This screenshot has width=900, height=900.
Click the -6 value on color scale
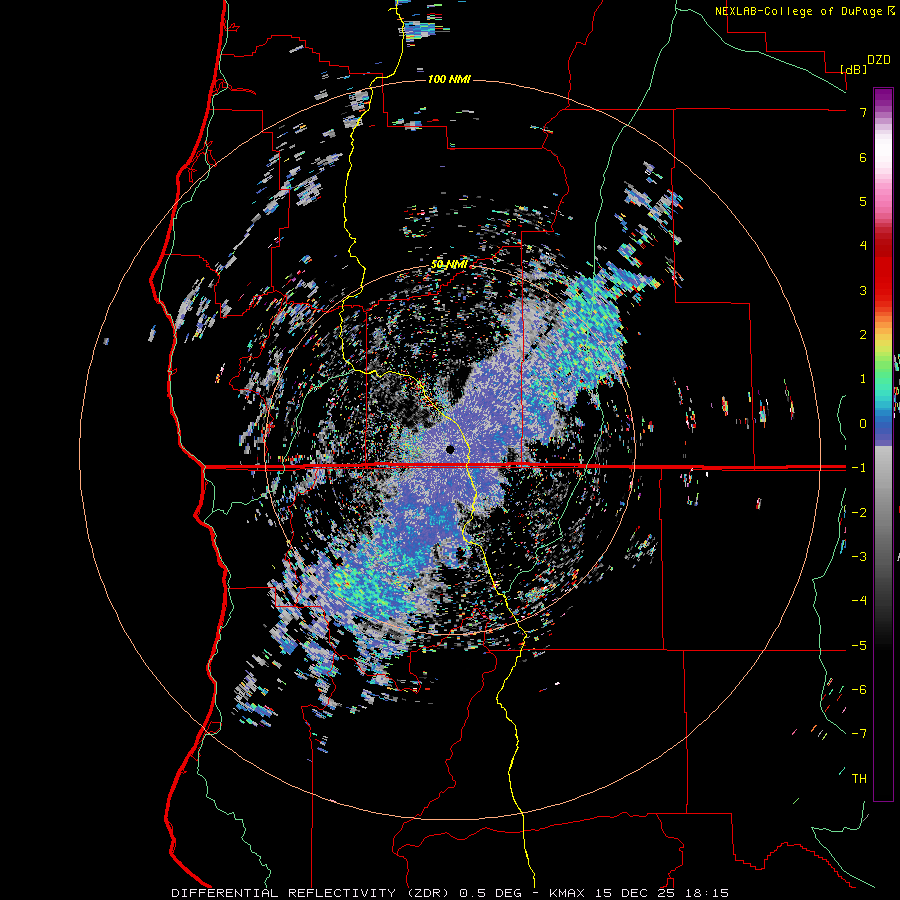(859, 689)
